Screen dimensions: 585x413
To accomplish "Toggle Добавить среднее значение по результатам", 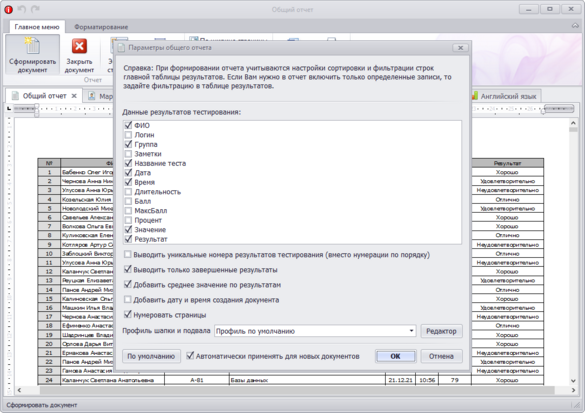I will tap(128, 285).
